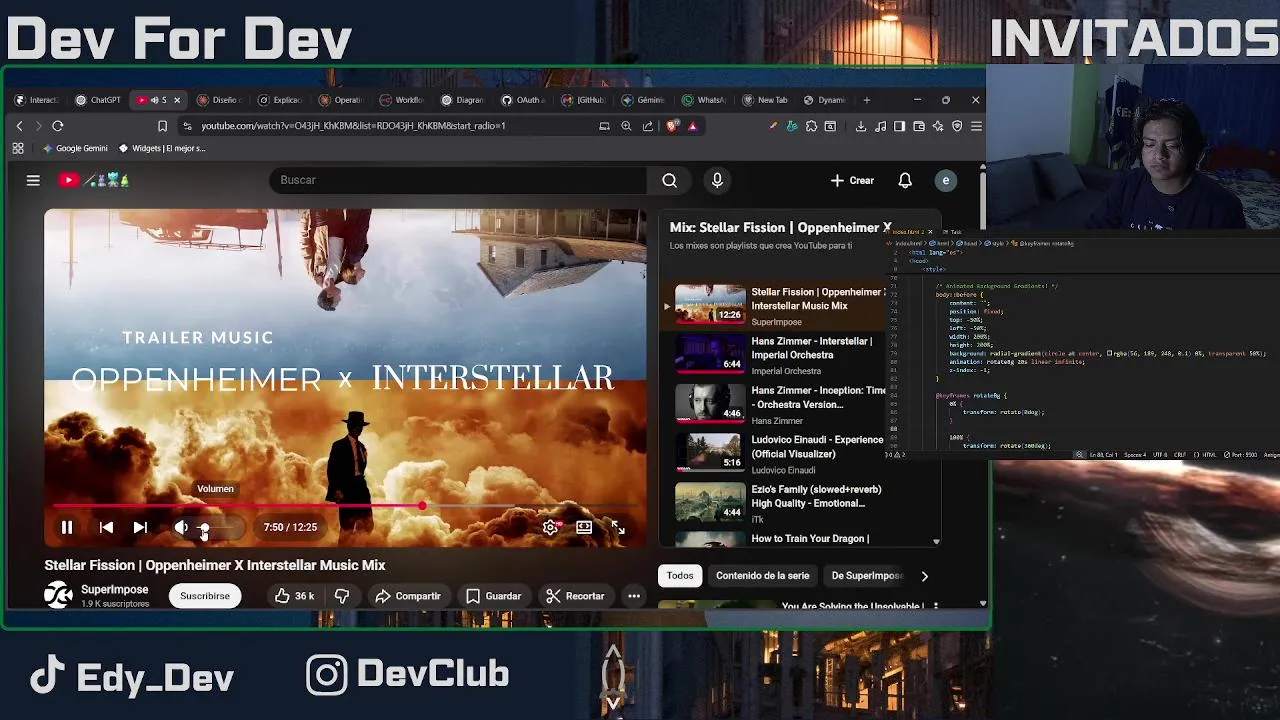Open Brave shields lion icon
The height and width of the screenshot is (720, 1280).
tap(672, 126)
